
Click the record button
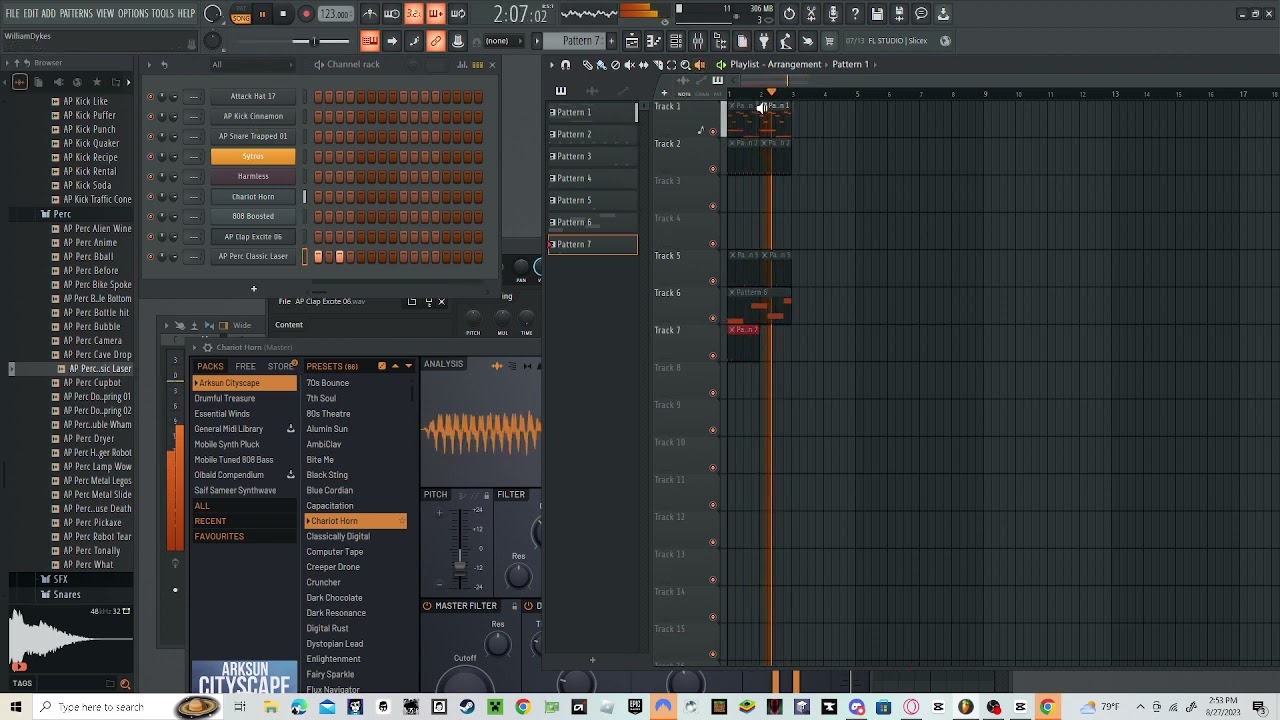306,14
